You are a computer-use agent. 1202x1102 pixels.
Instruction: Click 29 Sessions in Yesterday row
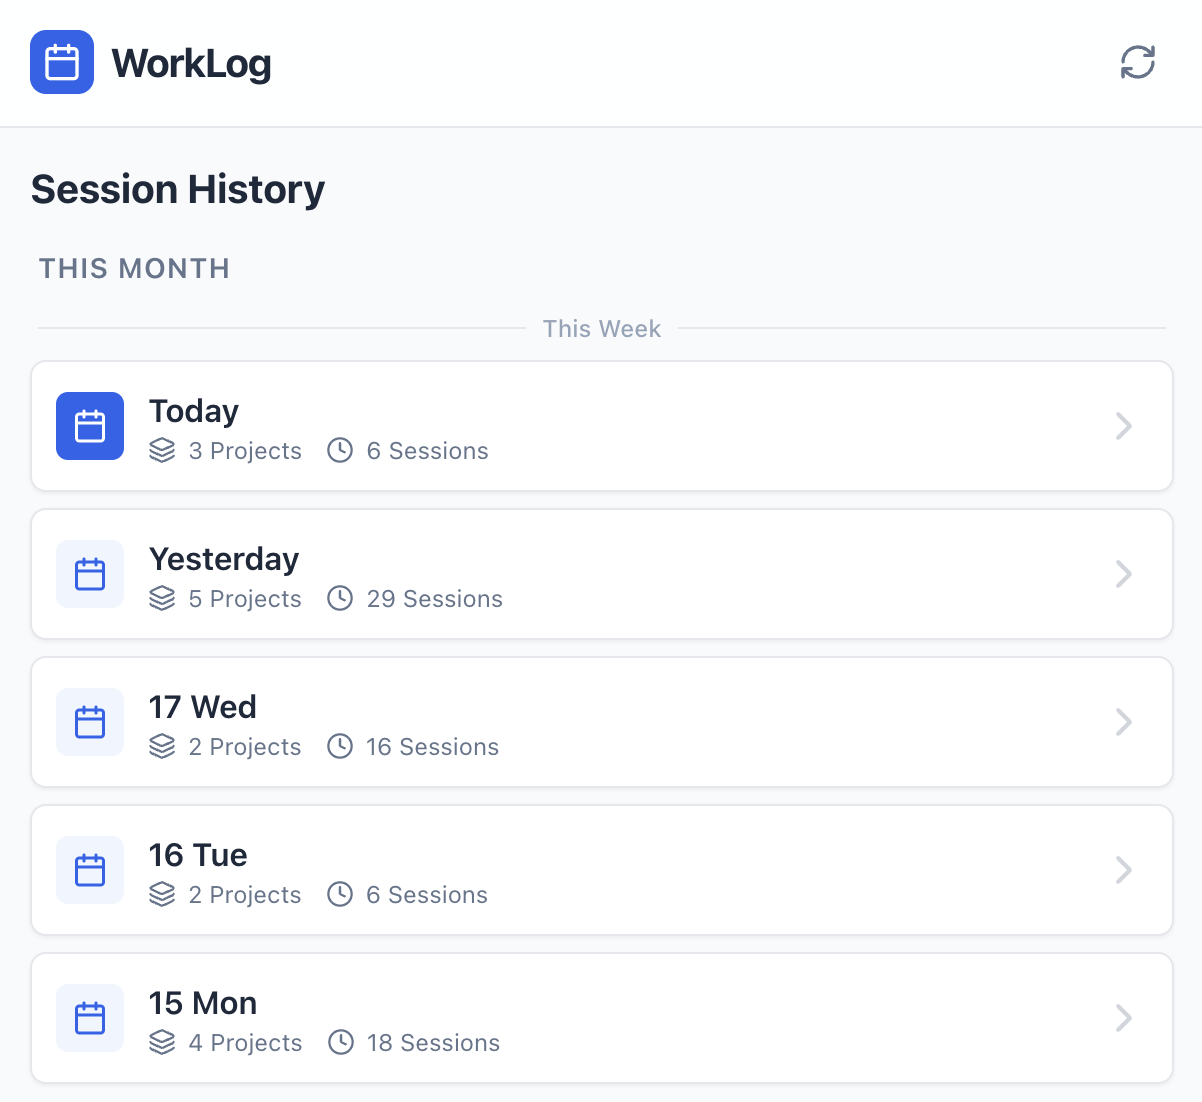pyautogui.click(x=434, y=599)
